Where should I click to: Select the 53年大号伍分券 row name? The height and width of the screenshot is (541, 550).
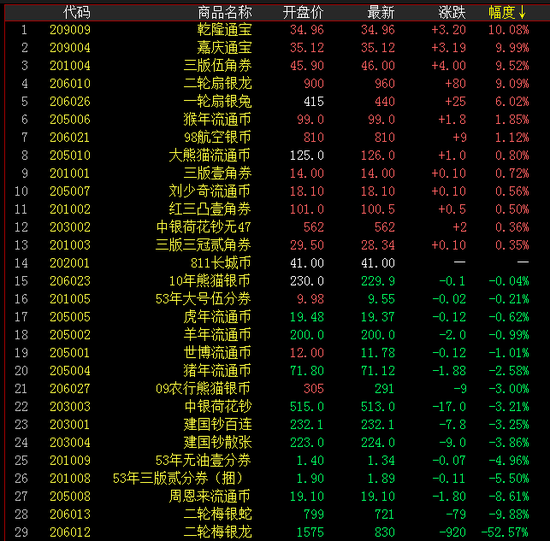coord(203,299)
